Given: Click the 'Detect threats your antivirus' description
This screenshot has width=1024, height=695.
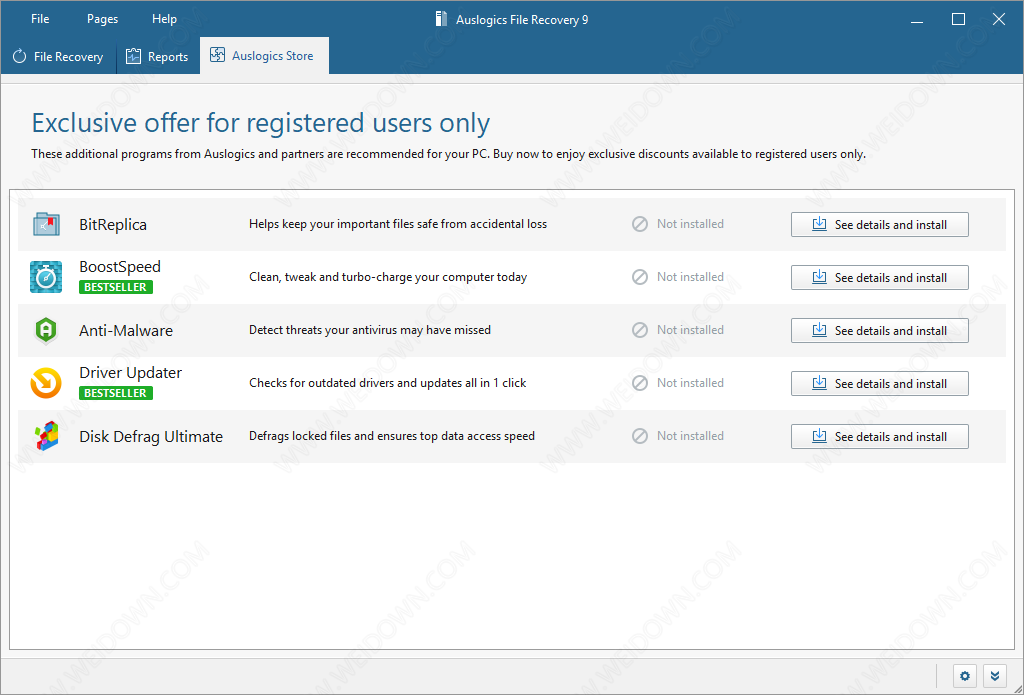Looking at the screenshot, I should [370, 330].
